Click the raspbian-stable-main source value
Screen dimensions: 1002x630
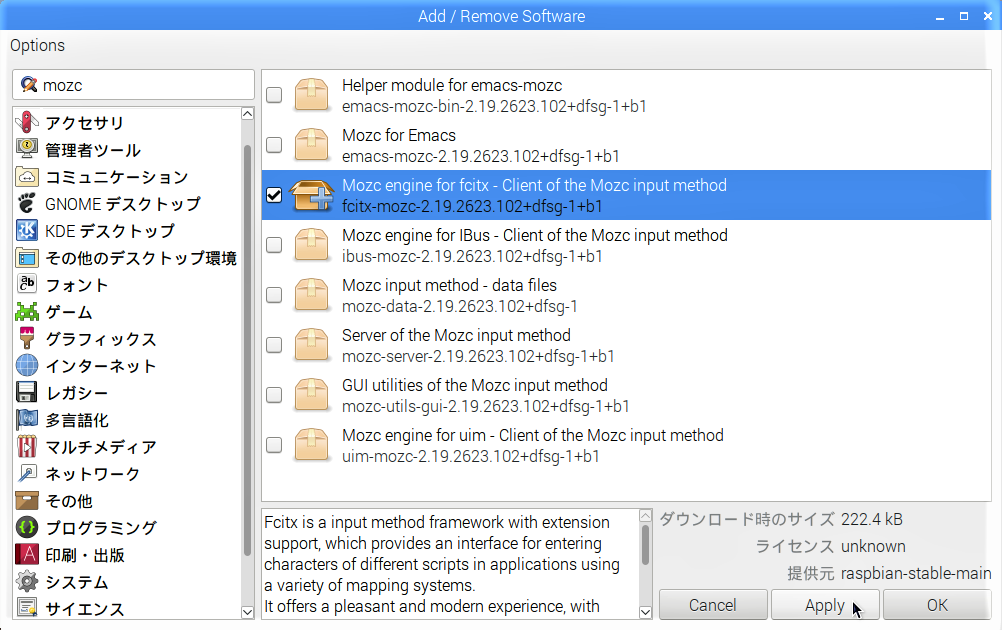pos(916,573)
